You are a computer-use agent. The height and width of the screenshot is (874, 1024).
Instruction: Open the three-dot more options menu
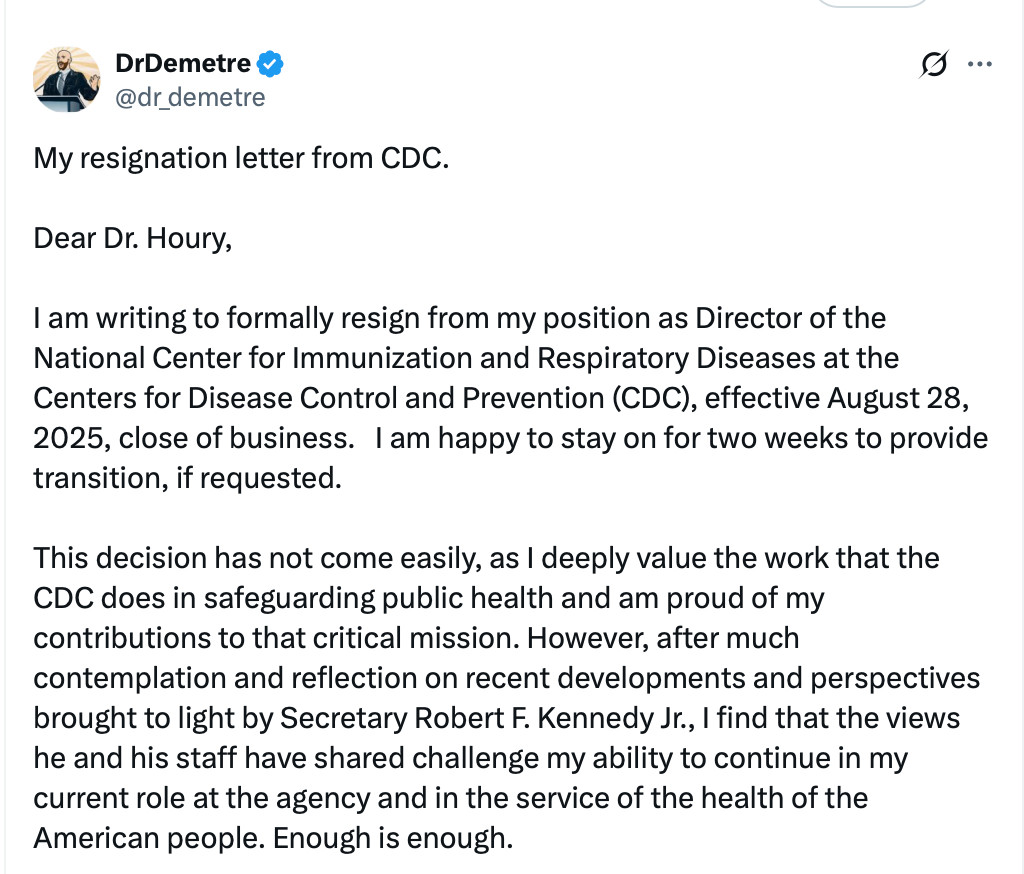[980, 64]
